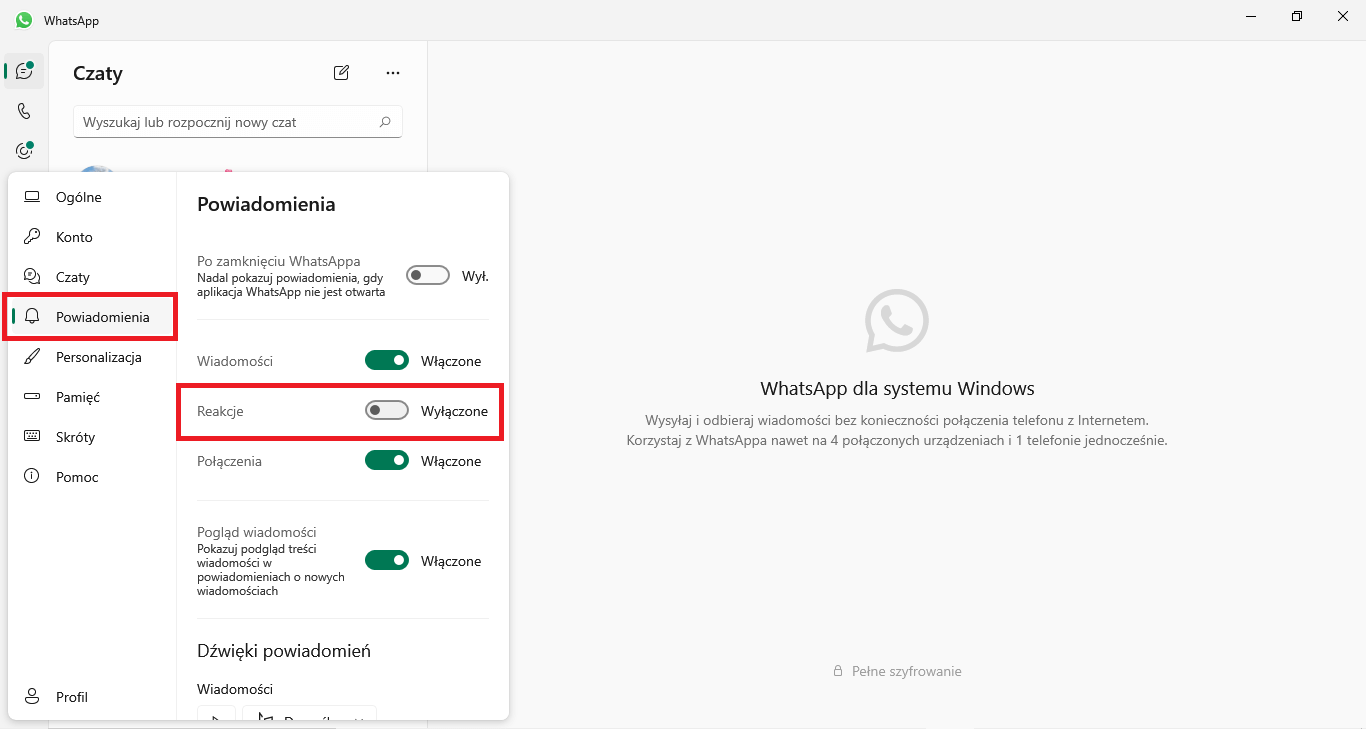Open the Calls view phone icon
Image resolution: width=1366 pixels, height=729 pixels.
(24, 111)
